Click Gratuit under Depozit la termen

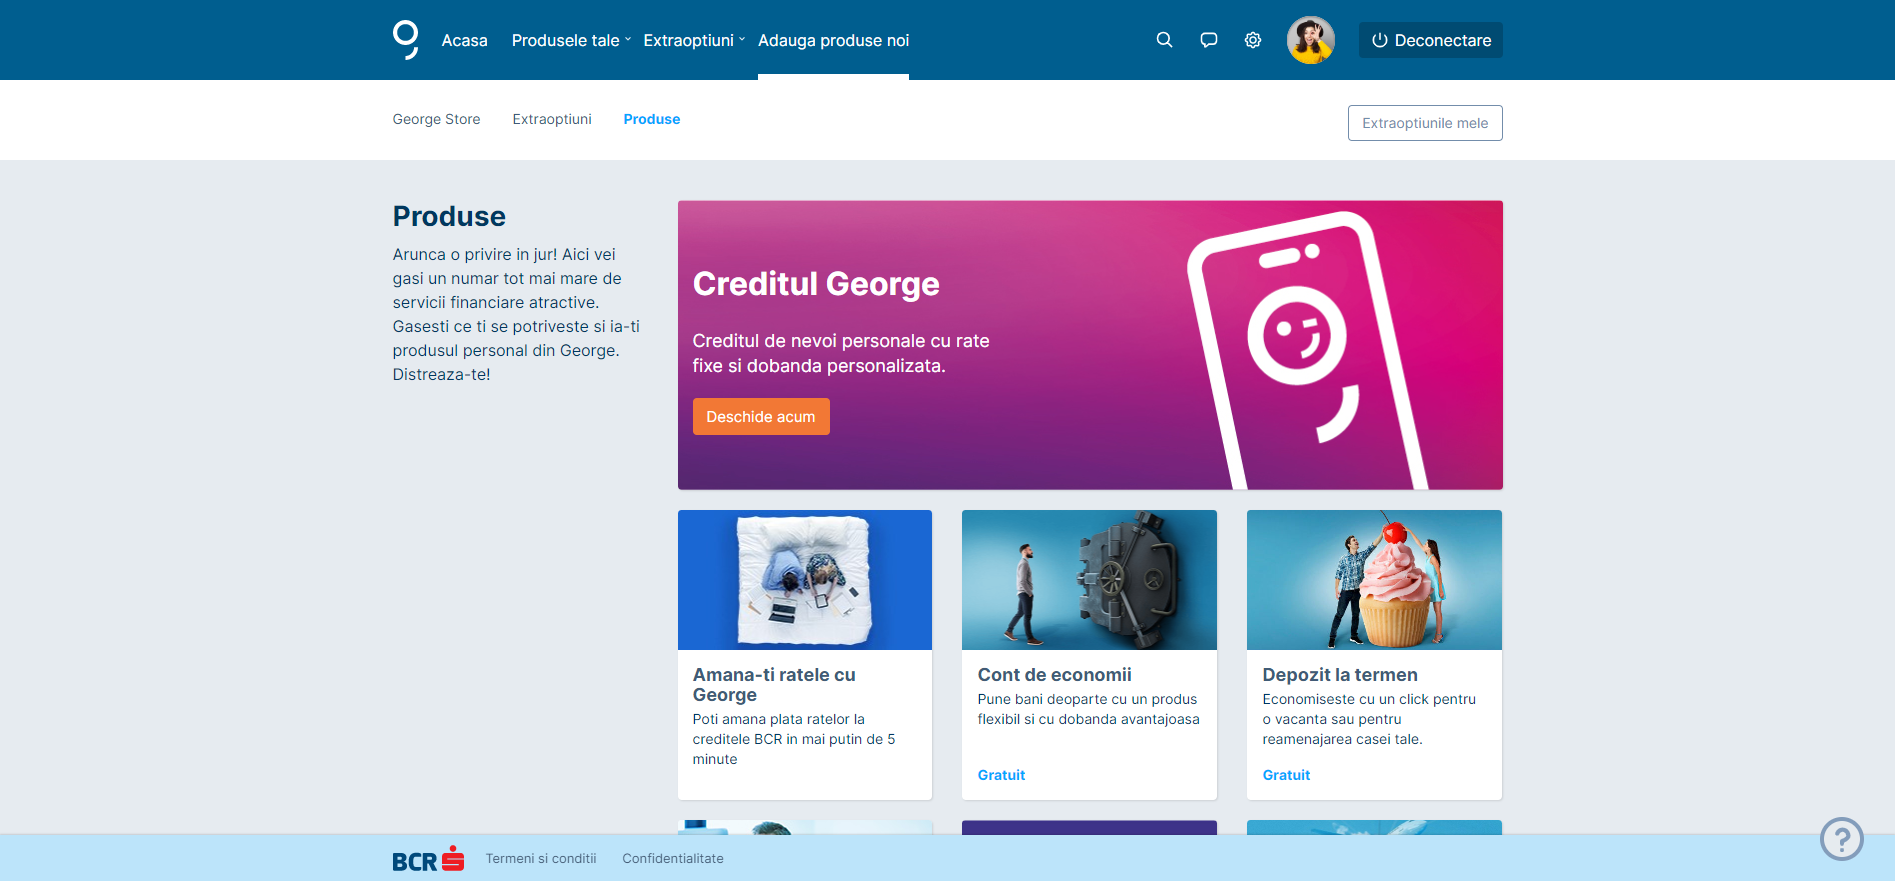point(1286,775)
